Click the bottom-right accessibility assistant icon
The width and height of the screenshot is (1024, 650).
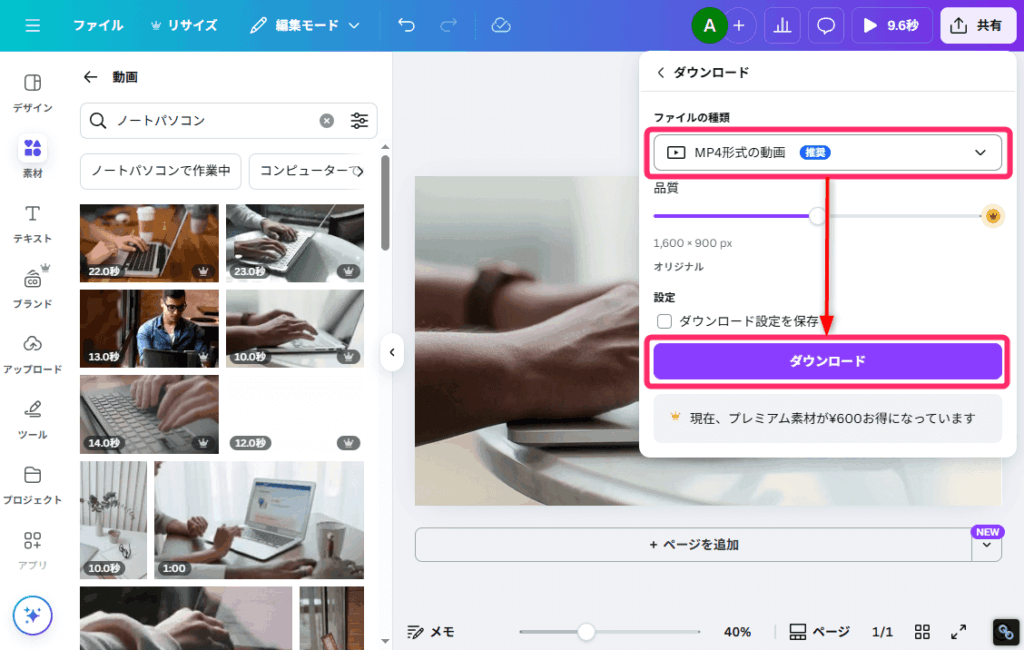click(1006, 632)
